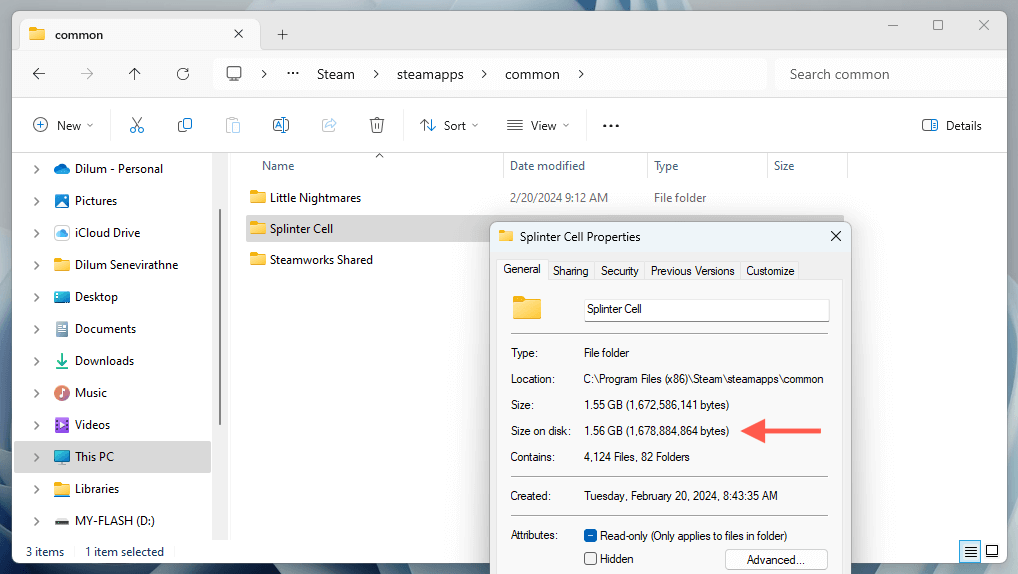Toggle the Details pane button
1018x574 pixels.
pos(951,125)
